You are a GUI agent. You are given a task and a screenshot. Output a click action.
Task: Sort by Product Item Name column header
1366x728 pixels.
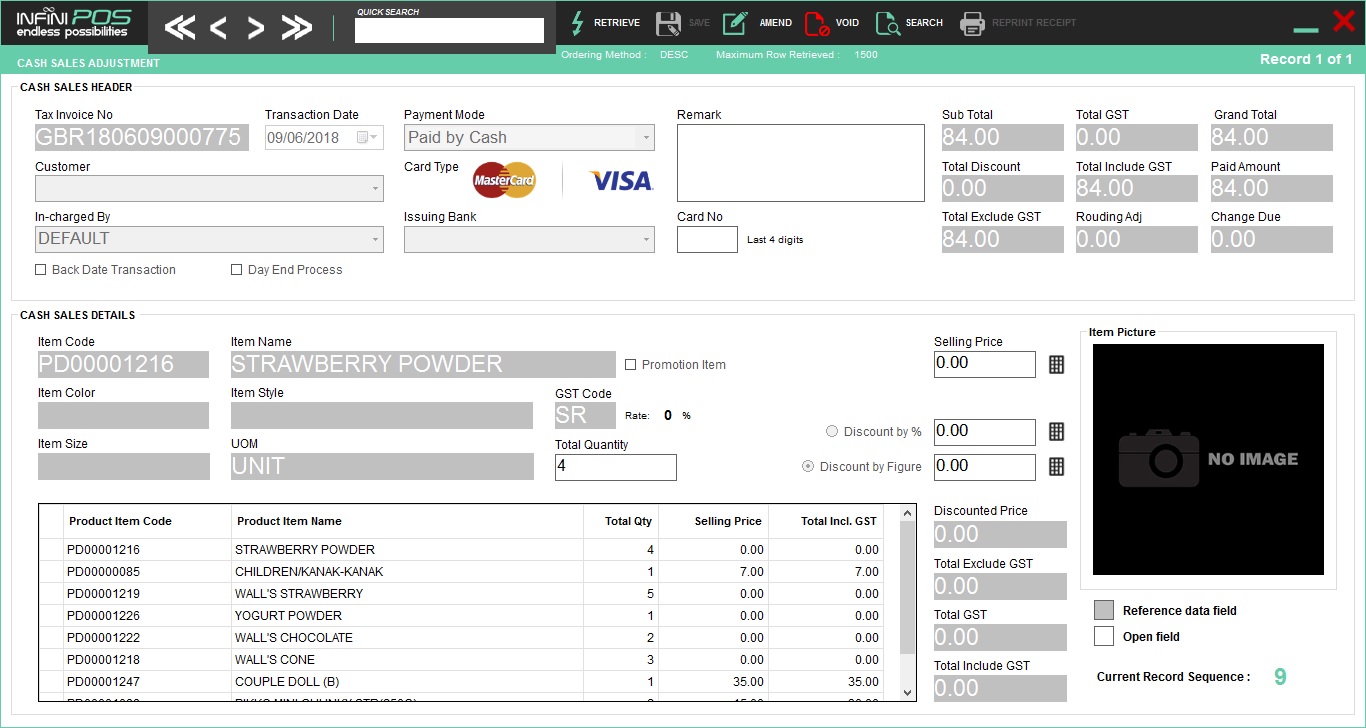408,521
